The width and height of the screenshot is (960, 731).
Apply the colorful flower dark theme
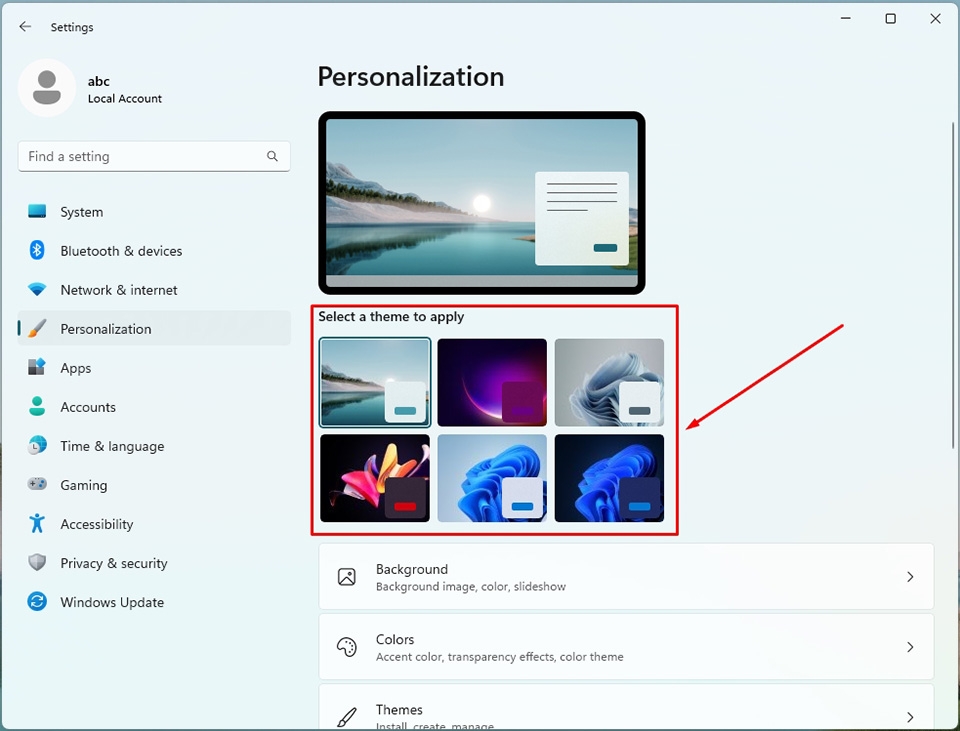pyautogui.click(x=375, y=478)
